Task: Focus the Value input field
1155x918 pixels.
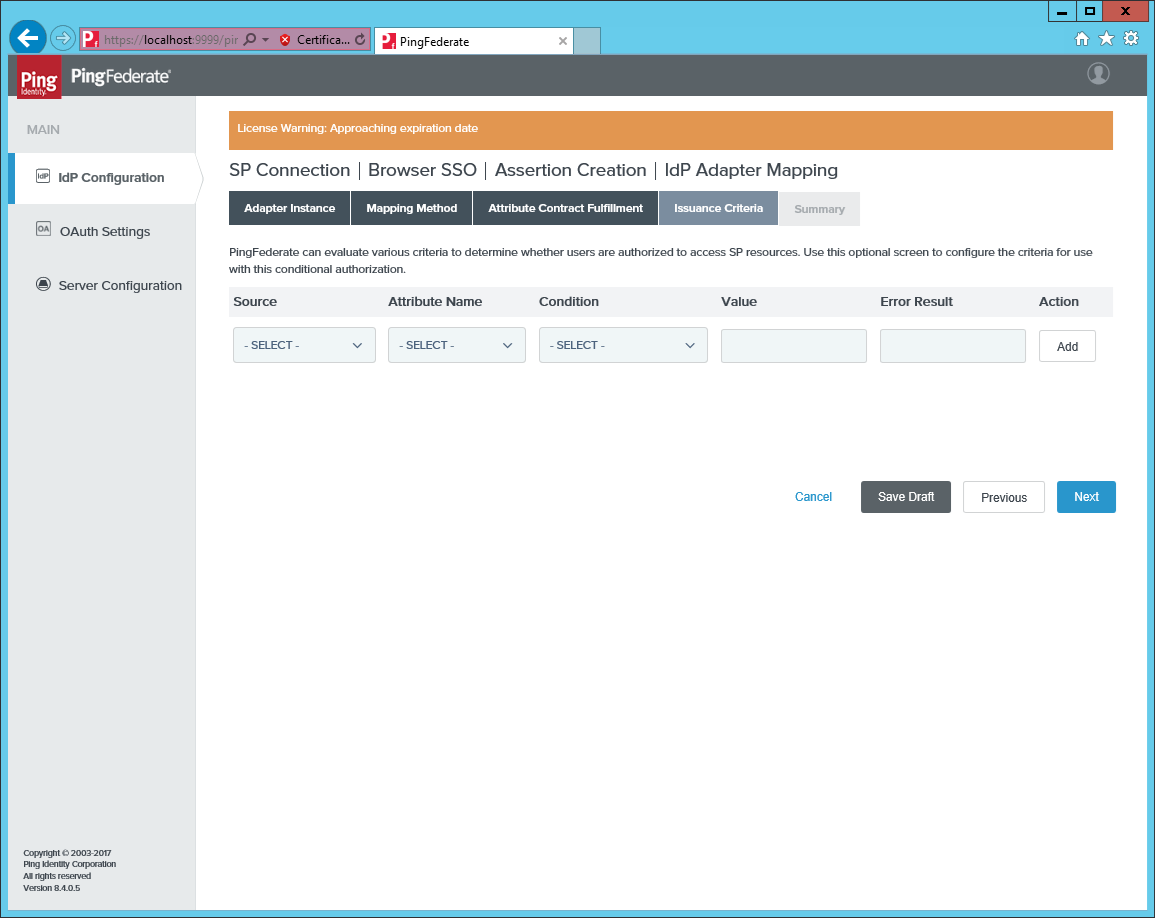Action: 793,346
